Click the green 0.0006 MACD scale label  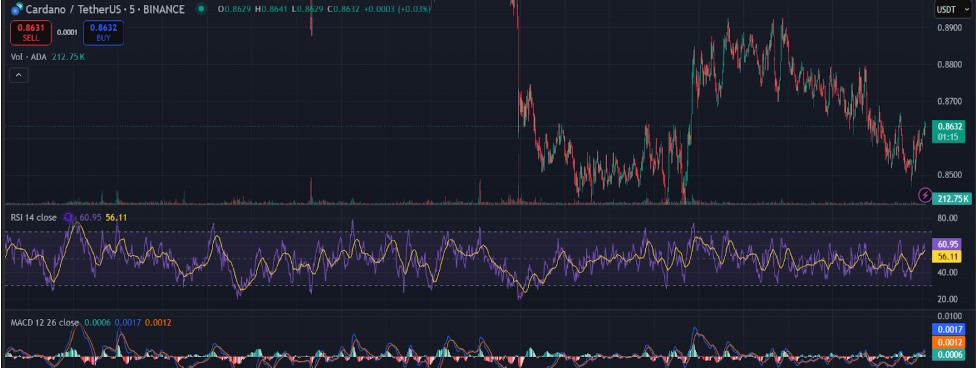(948, 355)
